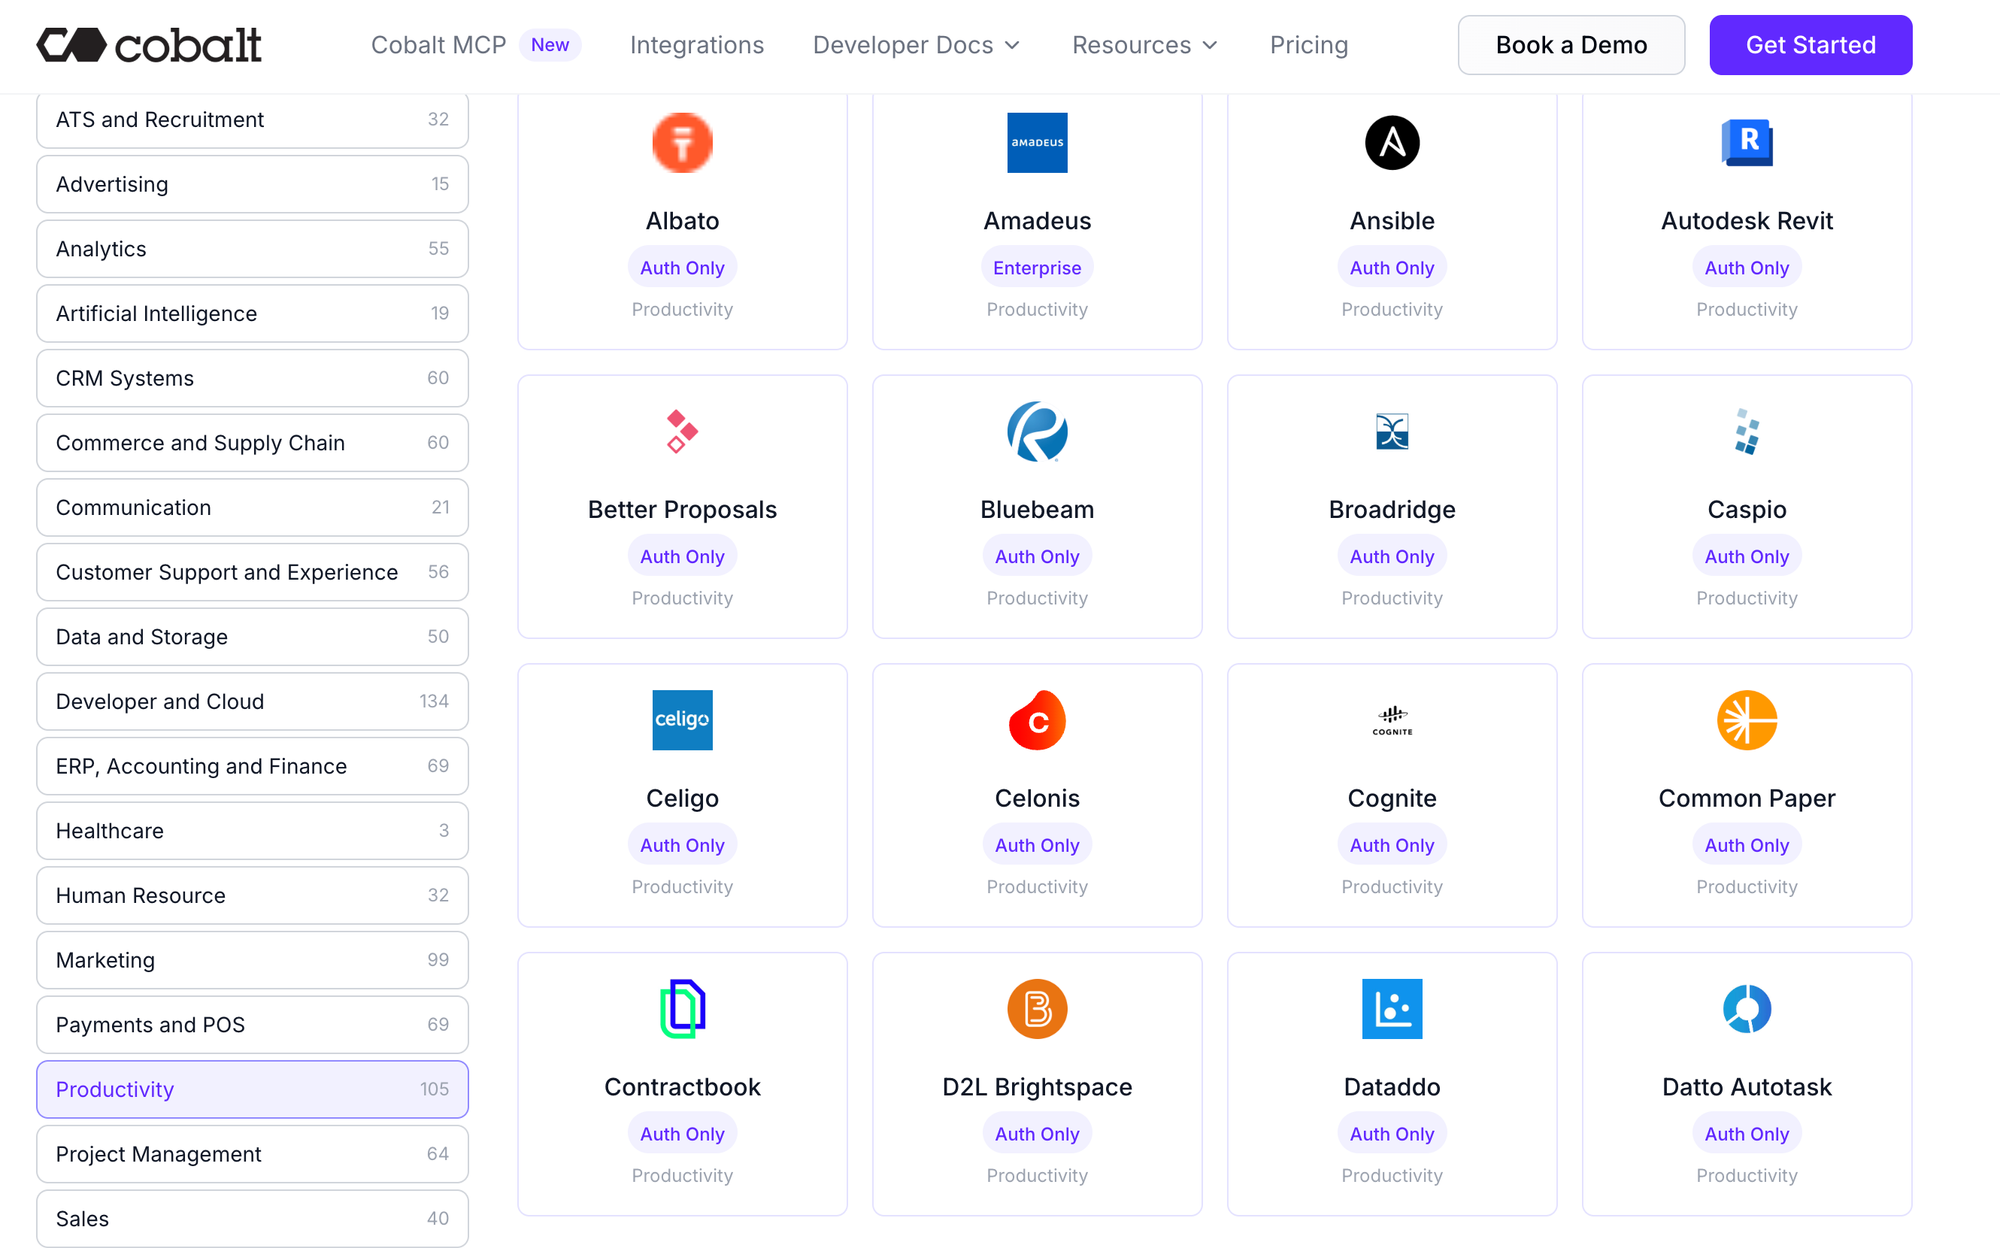The height and width of the screenshot is (1248, 2000).
Task: Select the Sales category filter
Action: click(x=252, y=1219)
